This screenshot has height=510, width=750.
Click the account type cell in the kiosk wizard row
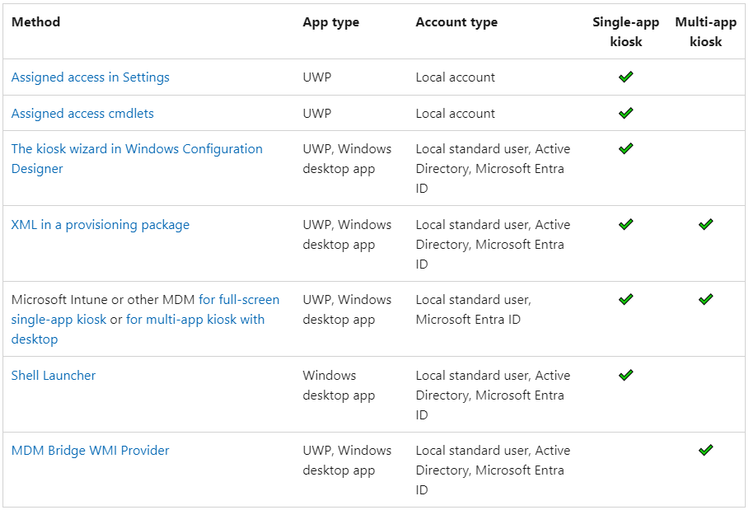pos(493,168)
